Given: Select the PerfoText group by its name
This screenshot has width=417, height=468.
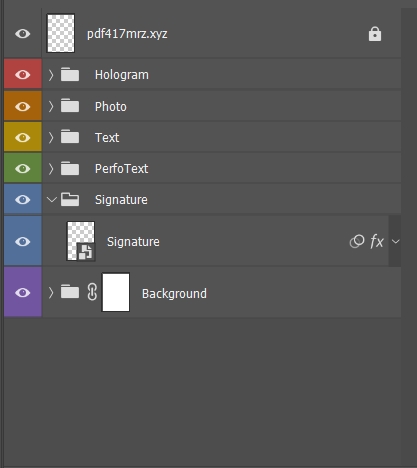Looking at the screenshot, I should coord(121,168).
